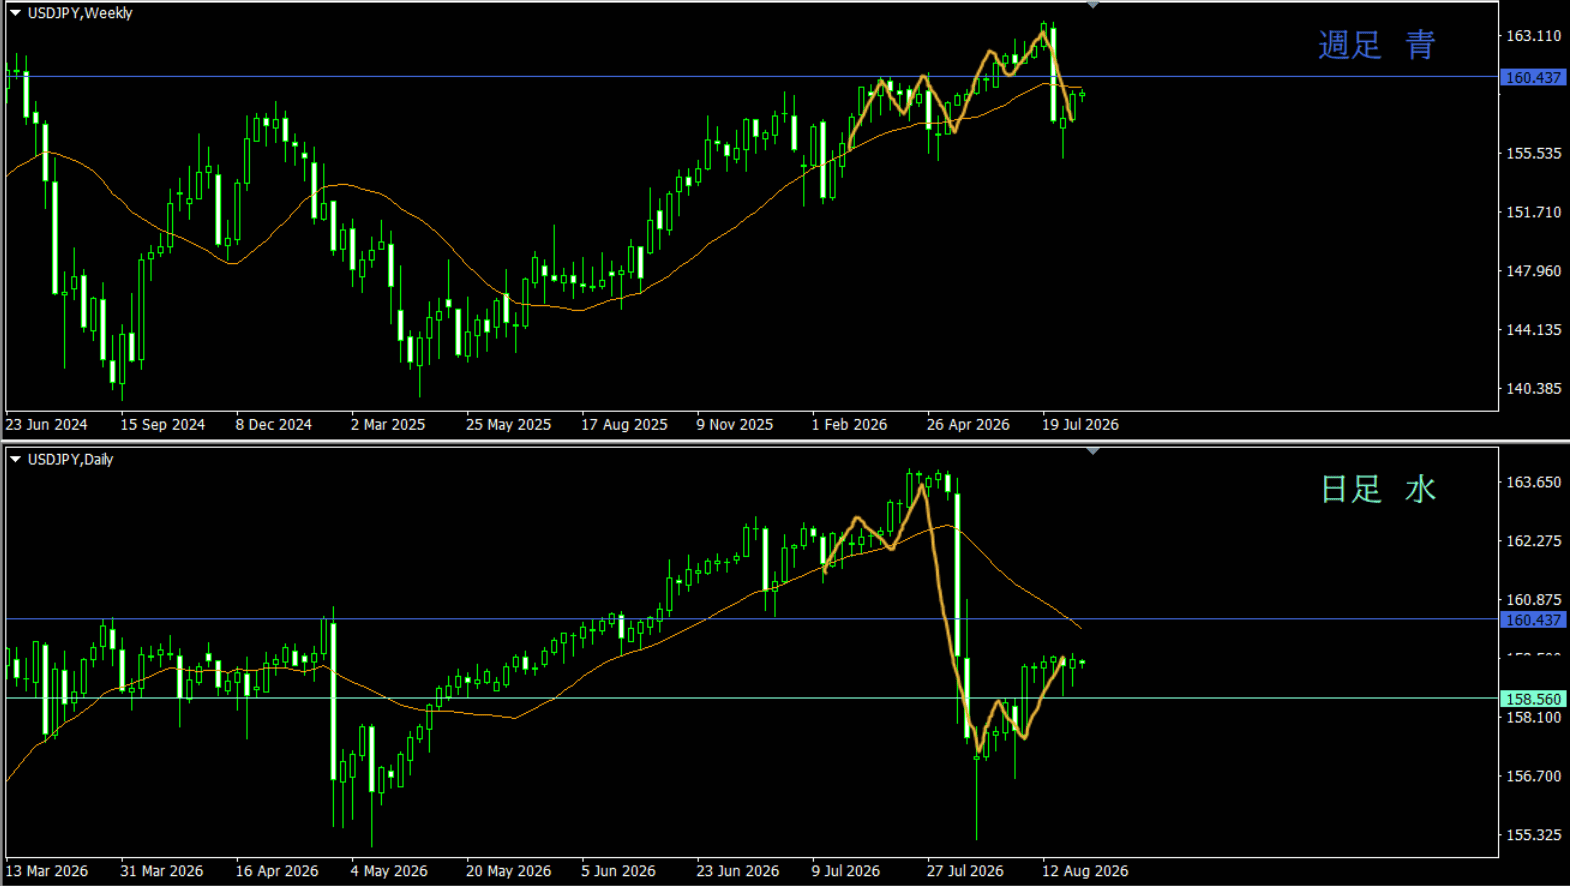Click the 2 Mar 2025 date on Weekly axis
Image resolution: width=1570 pixels, height=886 pixels.
388,424
